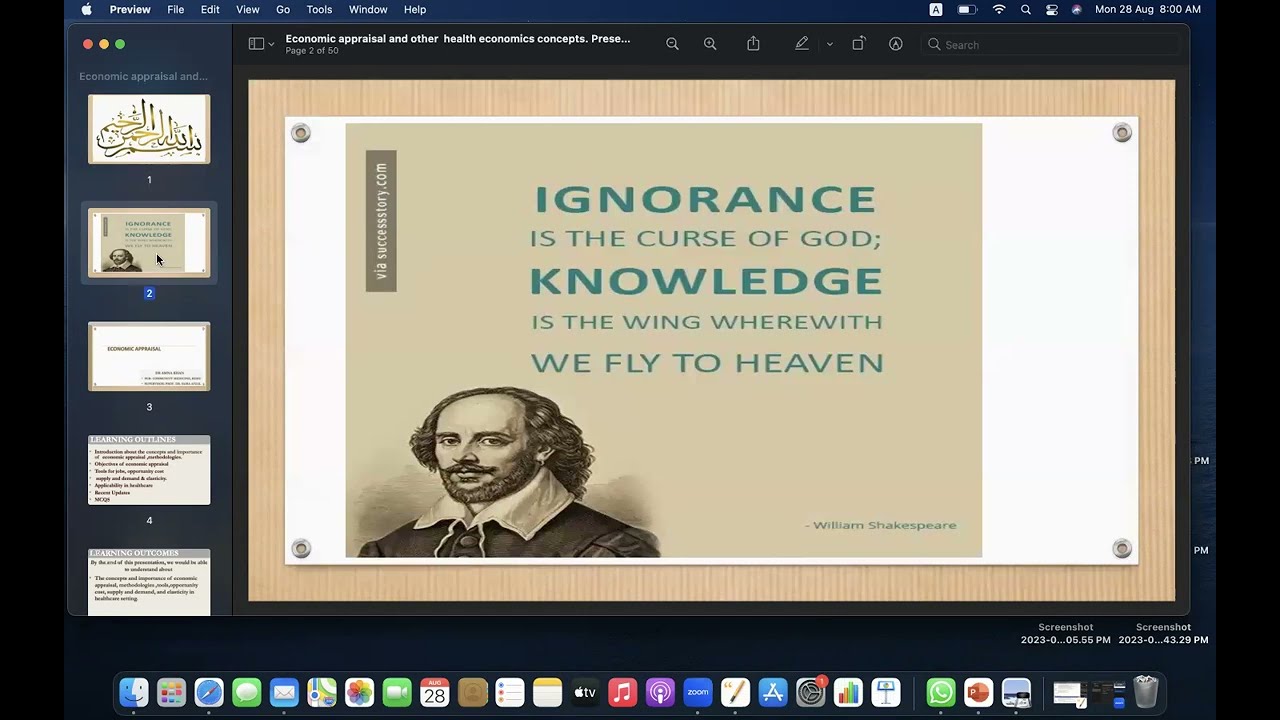Open the View menu
The width and height of the screenshot is (1280, 720).
pos(247,9)
